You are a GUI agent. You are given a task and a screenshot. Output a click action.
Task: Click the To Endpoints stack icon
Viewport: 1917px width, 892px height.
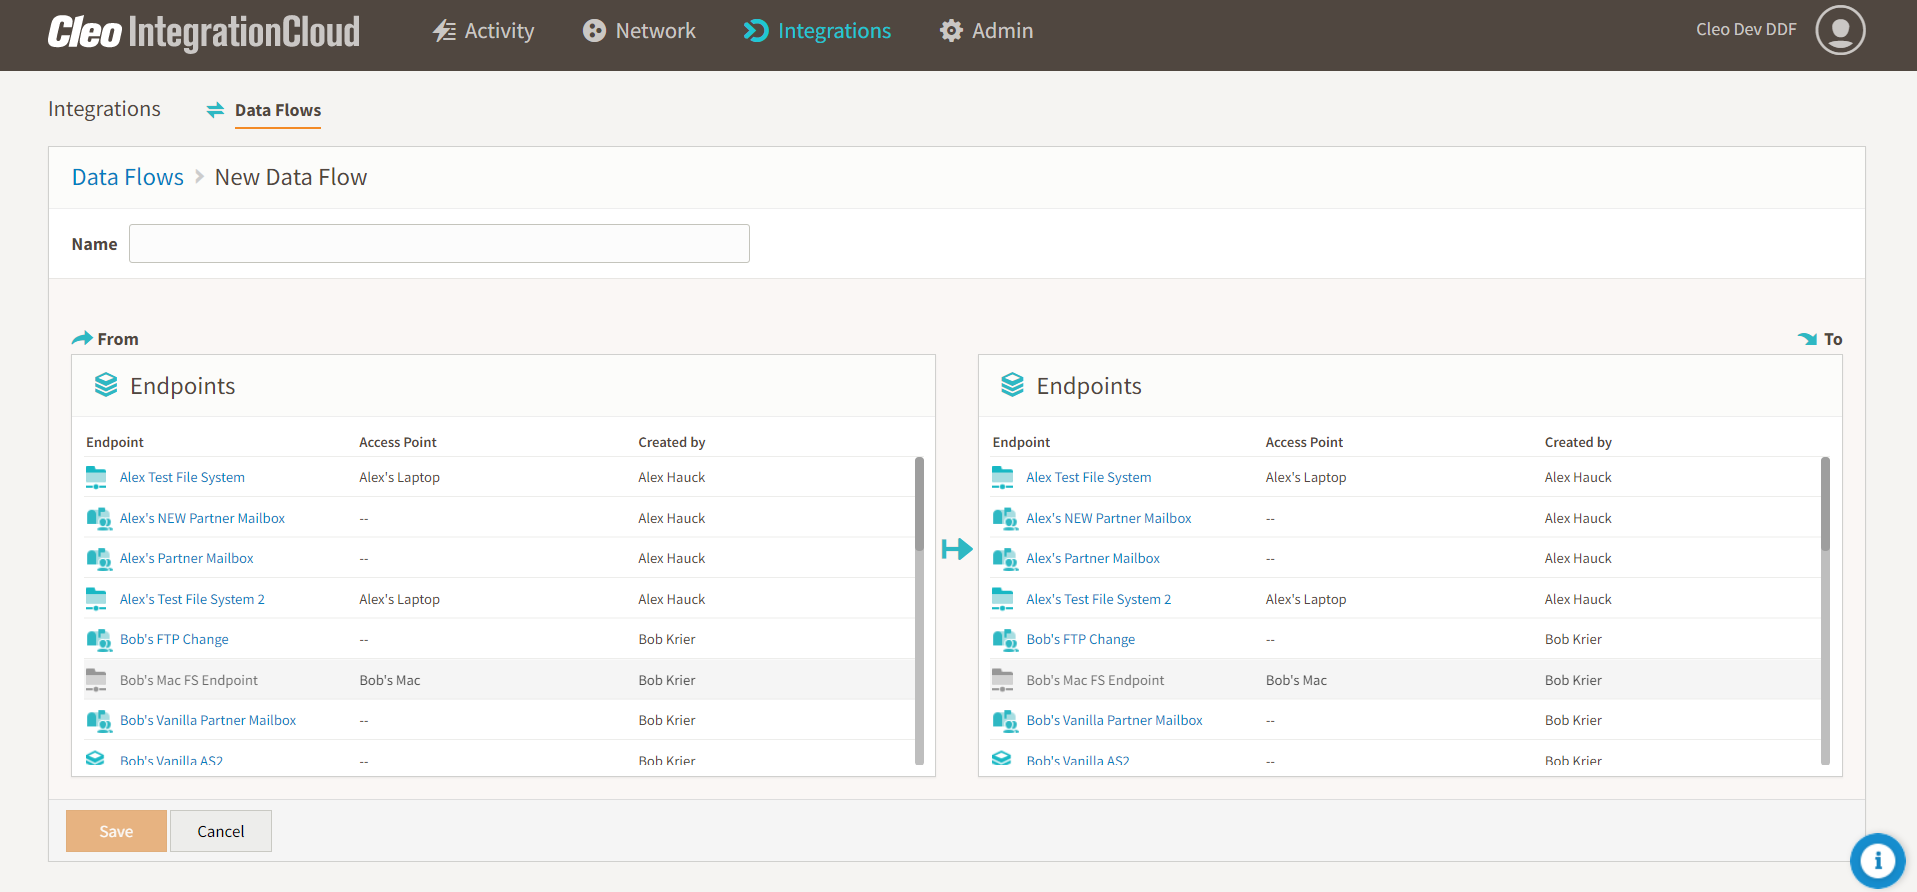point(1012,385)
